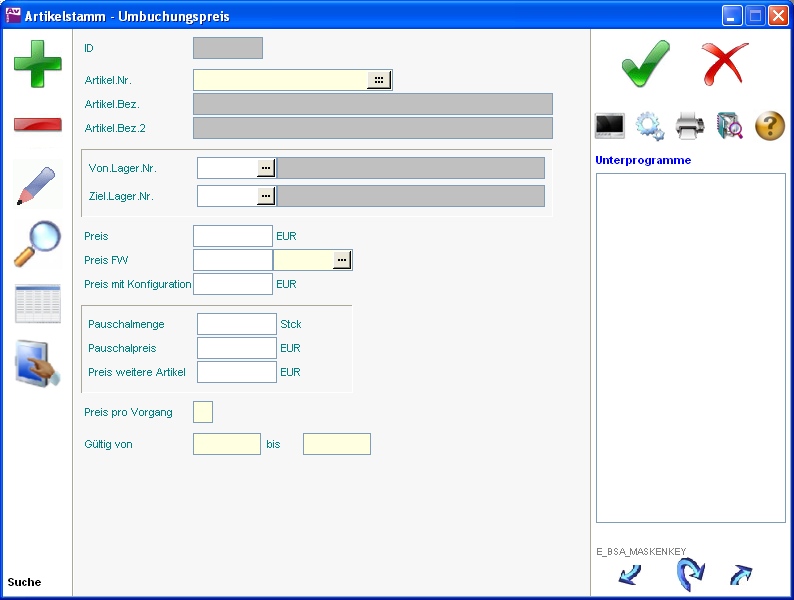Click the touch screen hand icon
794x600 pixels.
(x=37, y=363)
